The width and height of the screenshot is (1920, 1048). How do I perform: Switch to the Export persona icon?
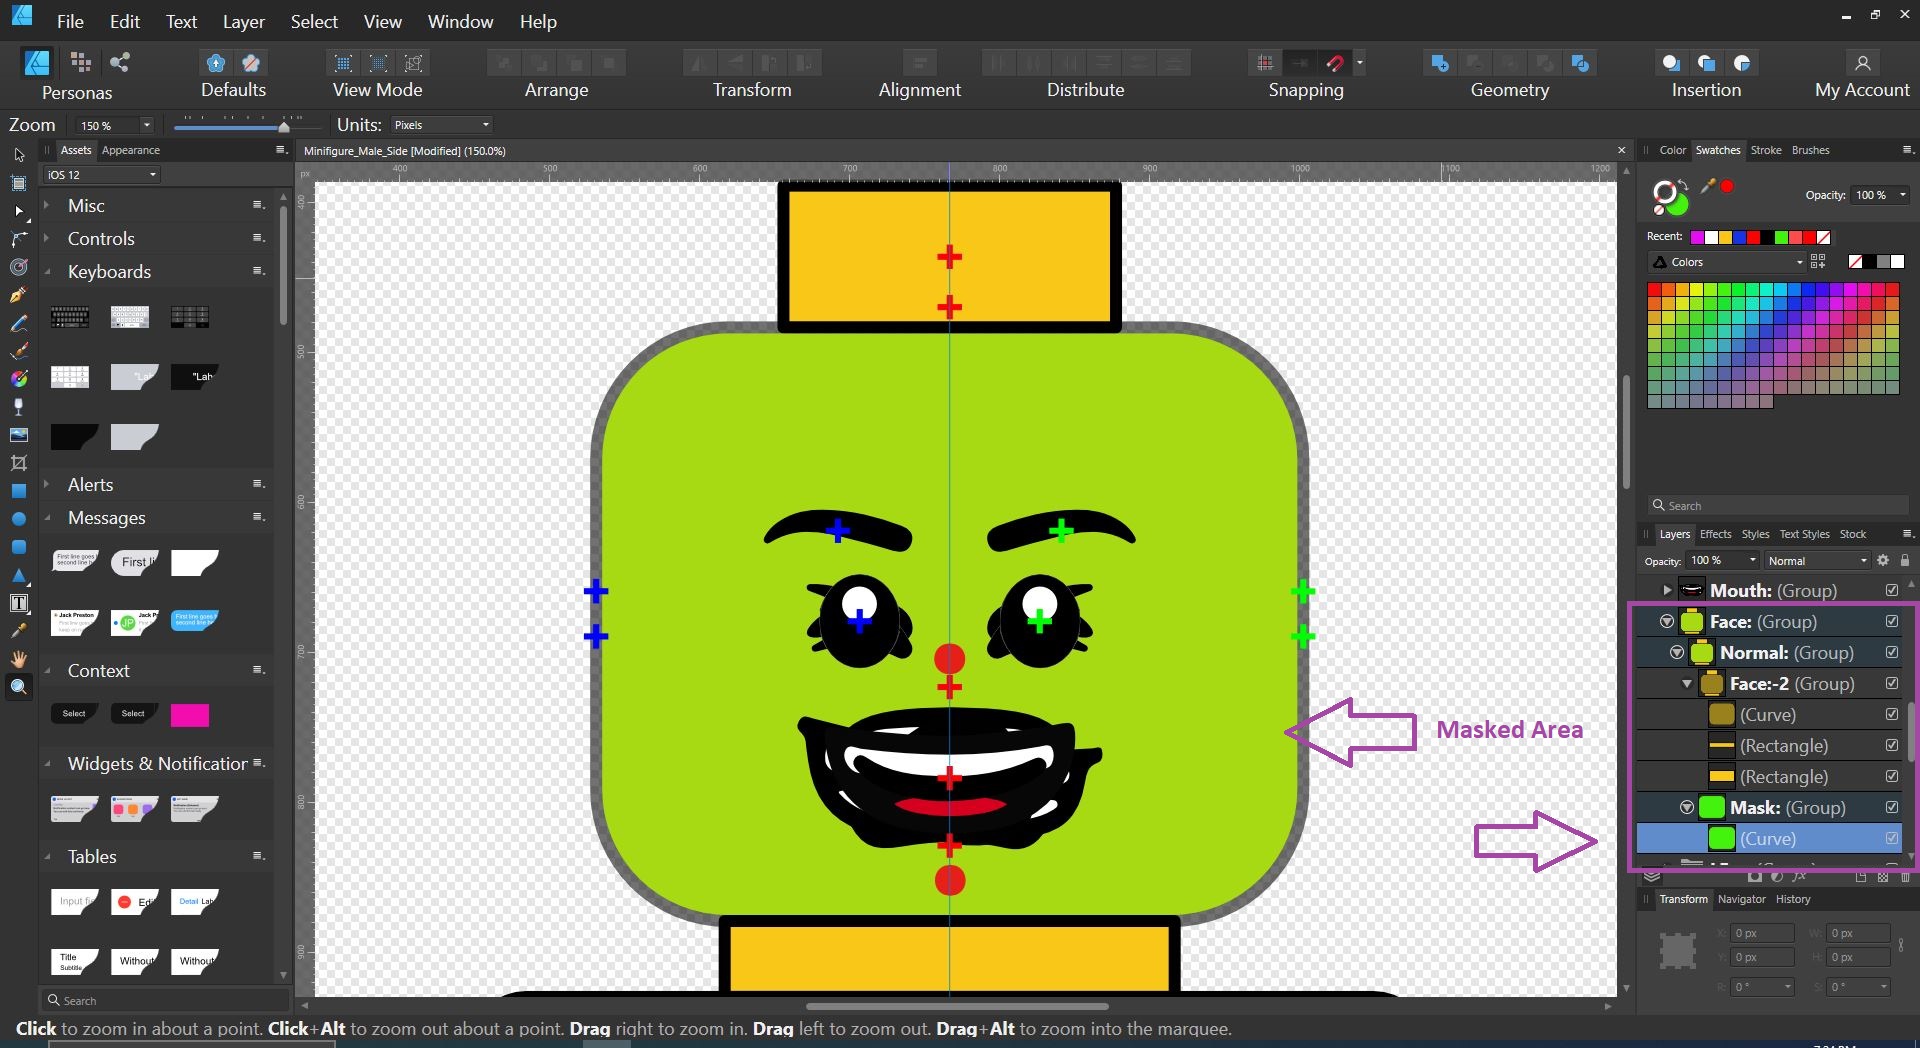click(120, 62)
